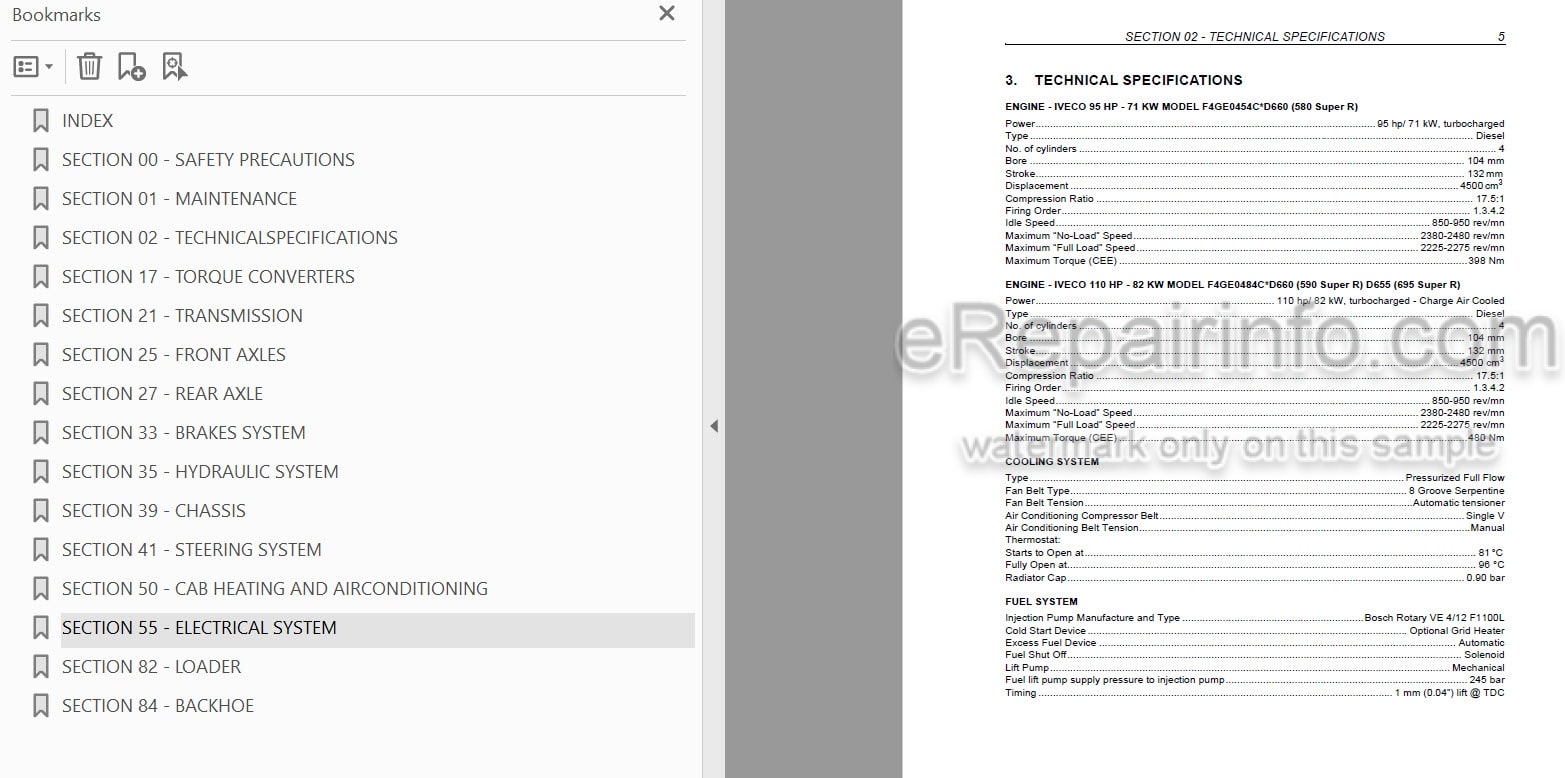
Task: Jump to SECTION 84 - BACKHOE
Action: [x=158, y=706]
